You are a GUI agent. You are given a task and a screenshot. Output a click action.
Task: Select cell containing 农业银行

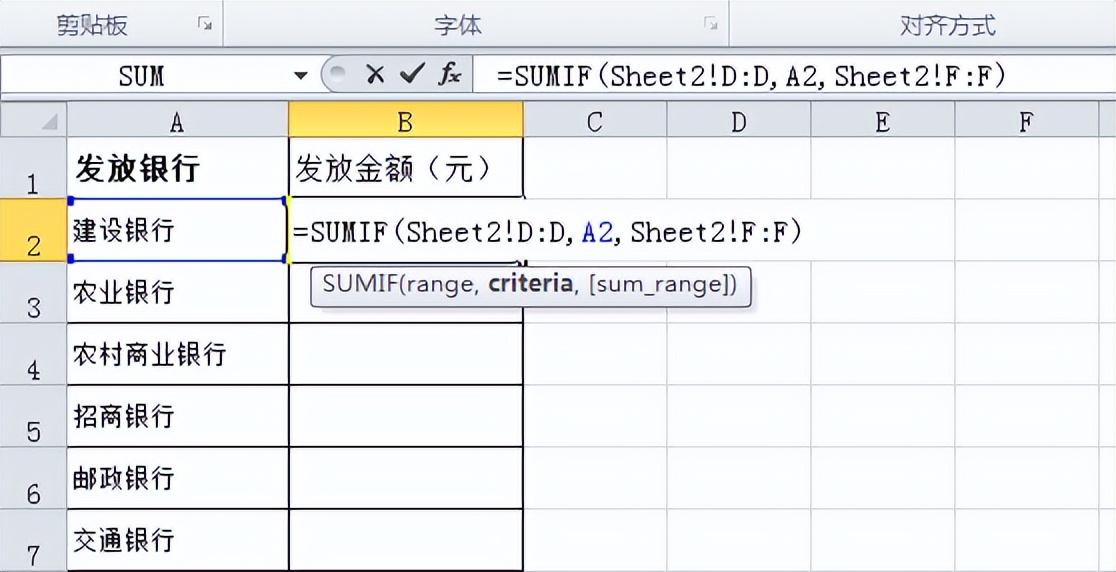coord(177,292)
